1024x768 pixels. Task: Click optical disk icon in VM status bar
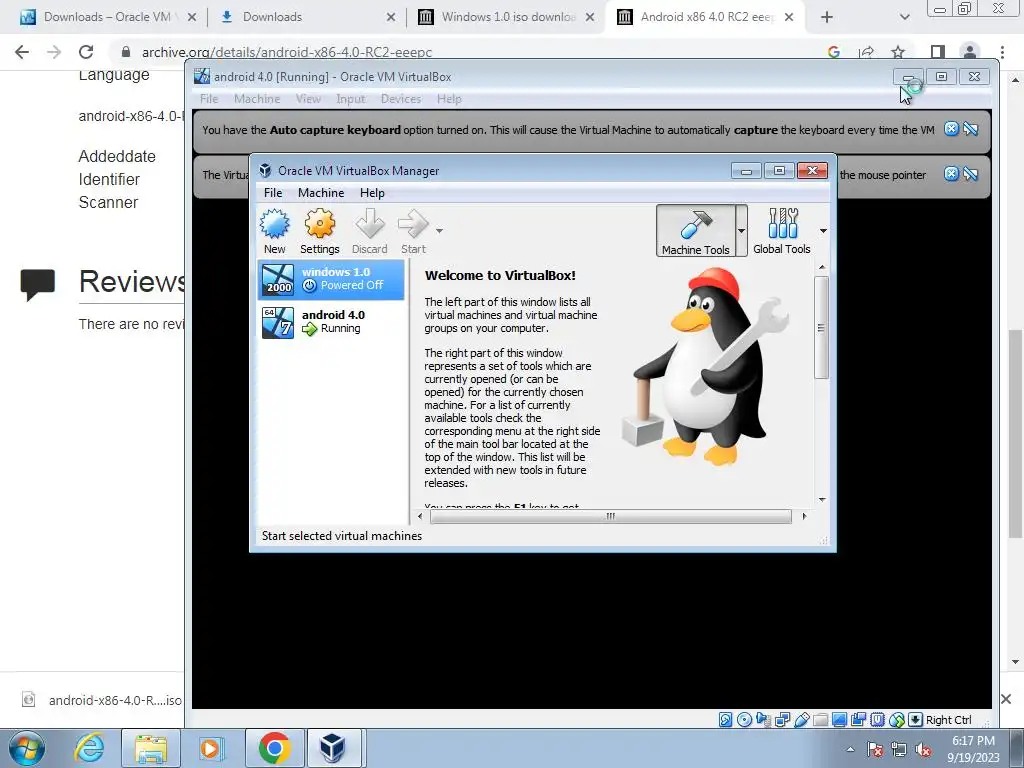tap(744, 720)
